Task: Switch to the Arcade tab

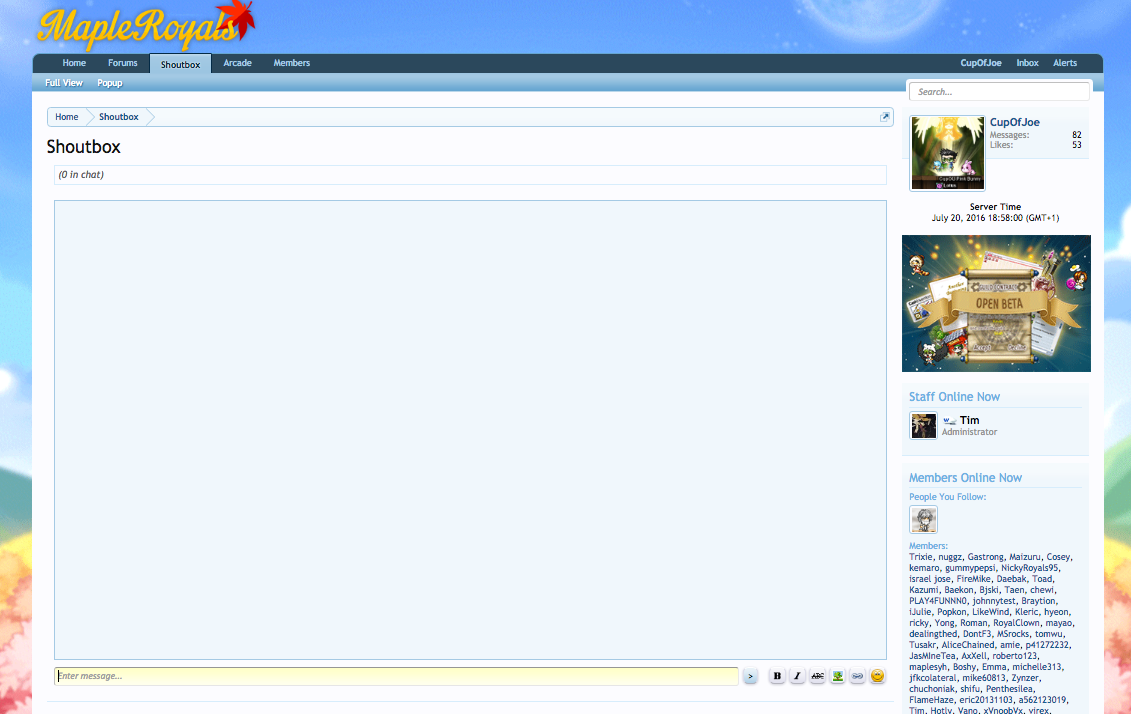Action: point(237,63)
